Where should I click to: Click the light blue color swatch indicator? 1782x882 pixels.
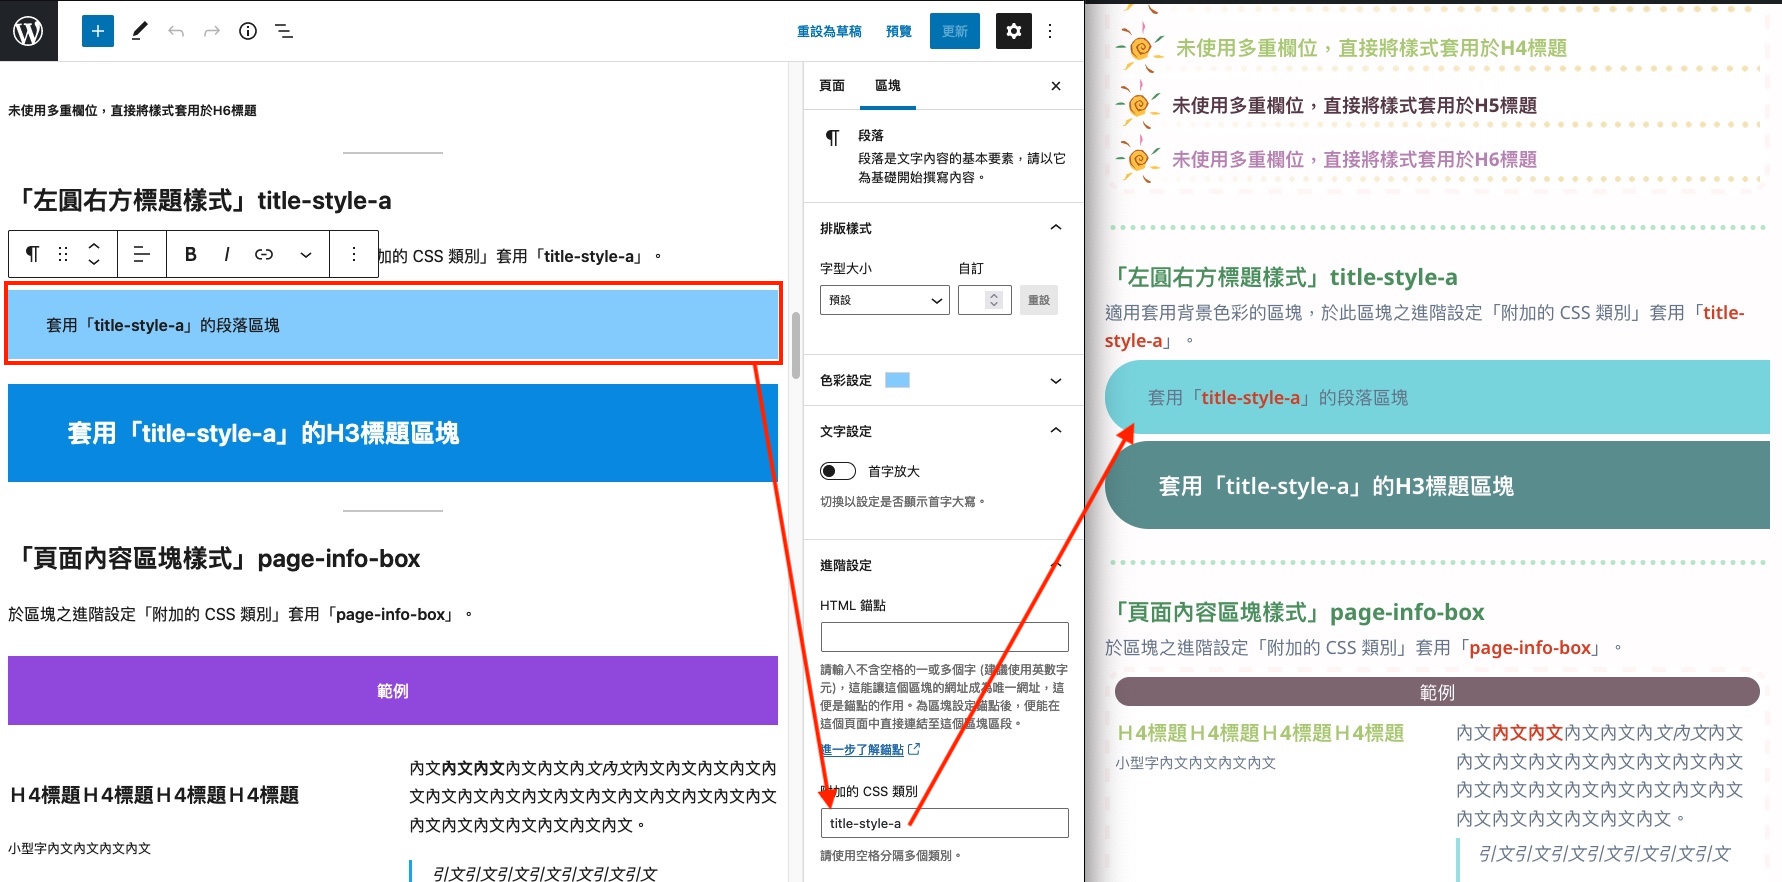tap(898, 380)
